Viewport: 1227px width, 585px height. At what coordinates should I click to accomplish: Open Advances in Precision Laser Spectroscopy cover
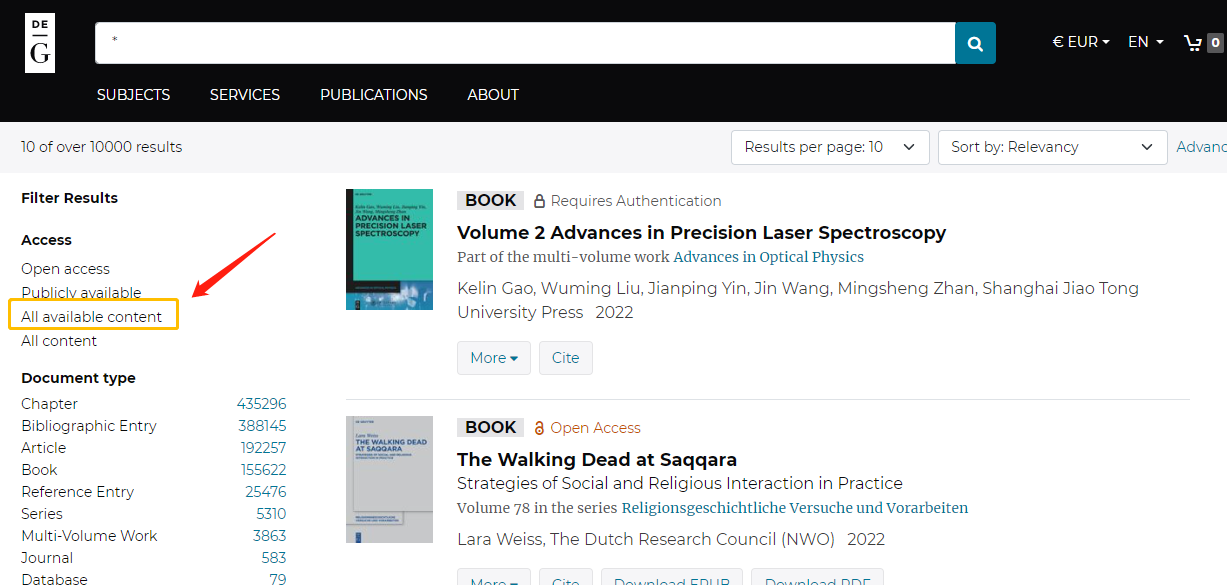point(389,249)
